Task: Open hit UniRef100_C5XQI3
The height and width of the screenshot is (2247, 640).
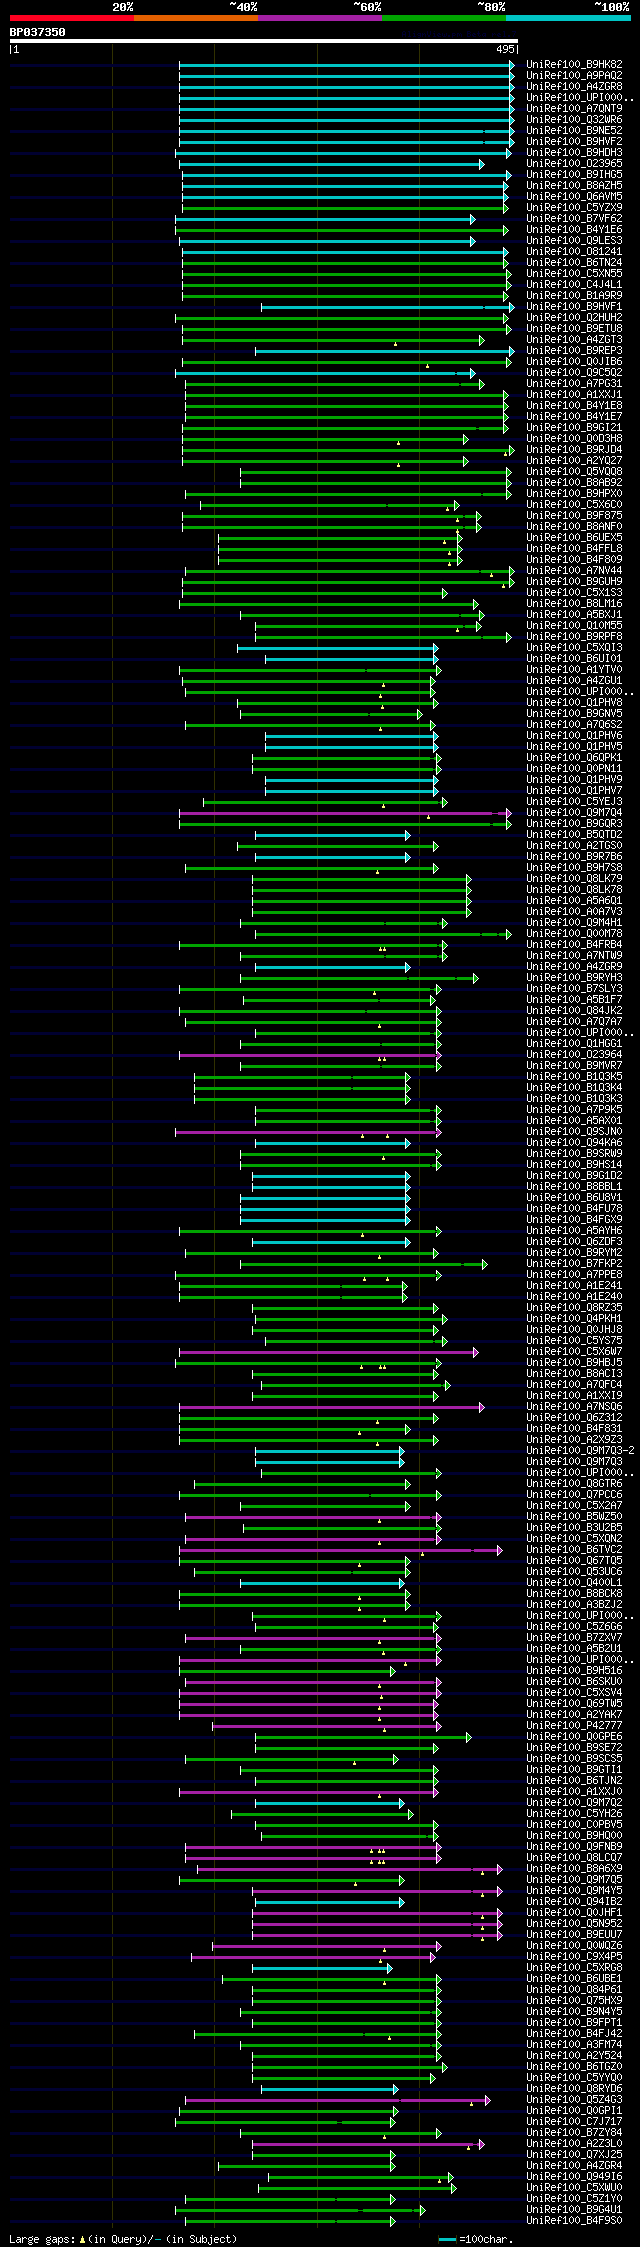Action: pos(574,647)
